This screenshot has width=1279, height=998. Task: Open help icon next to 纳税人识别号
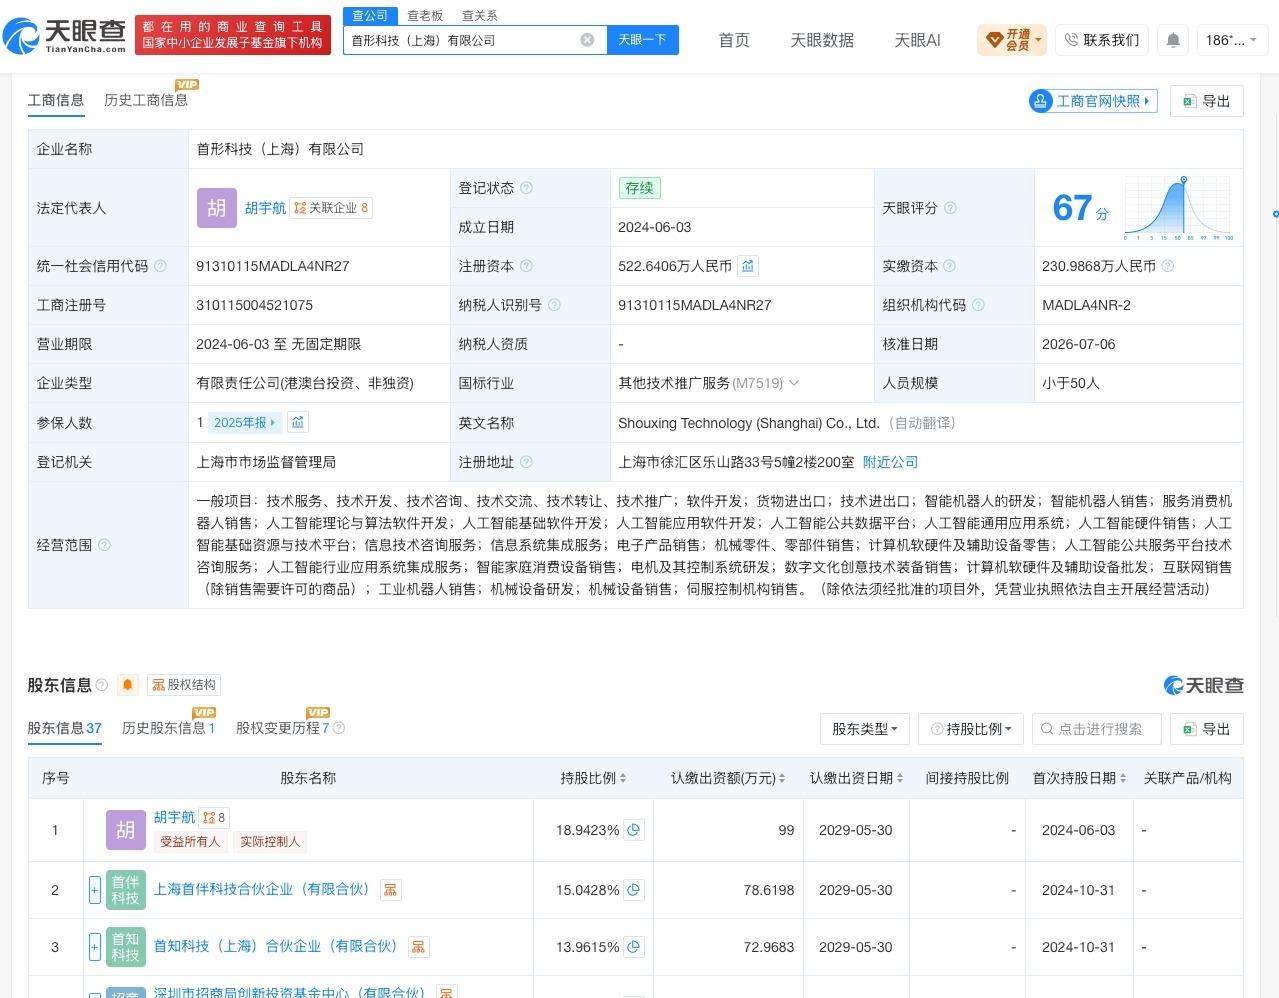click(x=554, y=305)
